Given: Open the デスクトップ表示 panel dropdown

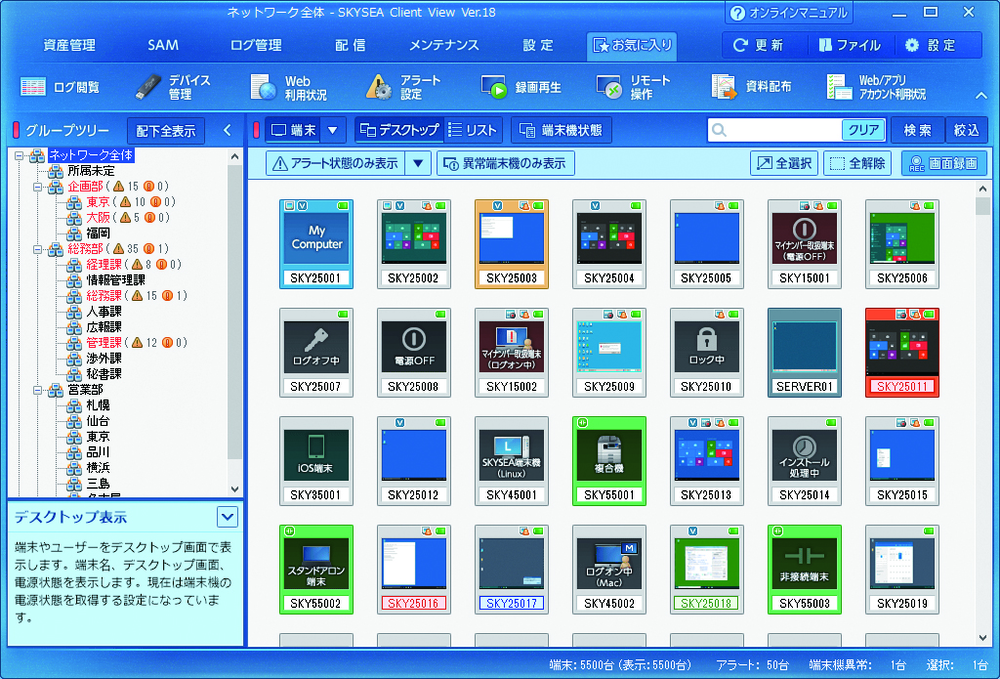Looking at the screenshot, I should tap(228, 517).
